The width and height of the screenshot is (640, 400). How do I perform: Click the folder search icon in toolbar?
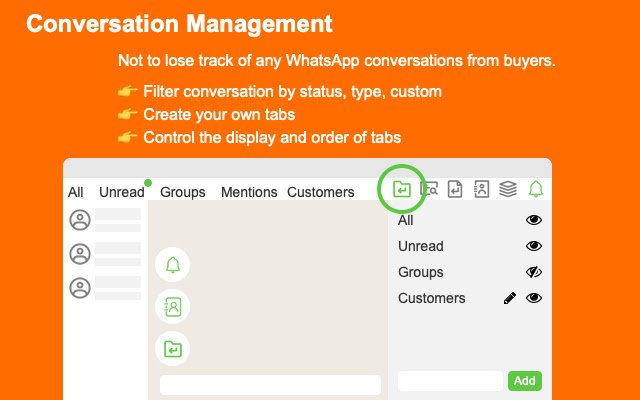[429, 189]
